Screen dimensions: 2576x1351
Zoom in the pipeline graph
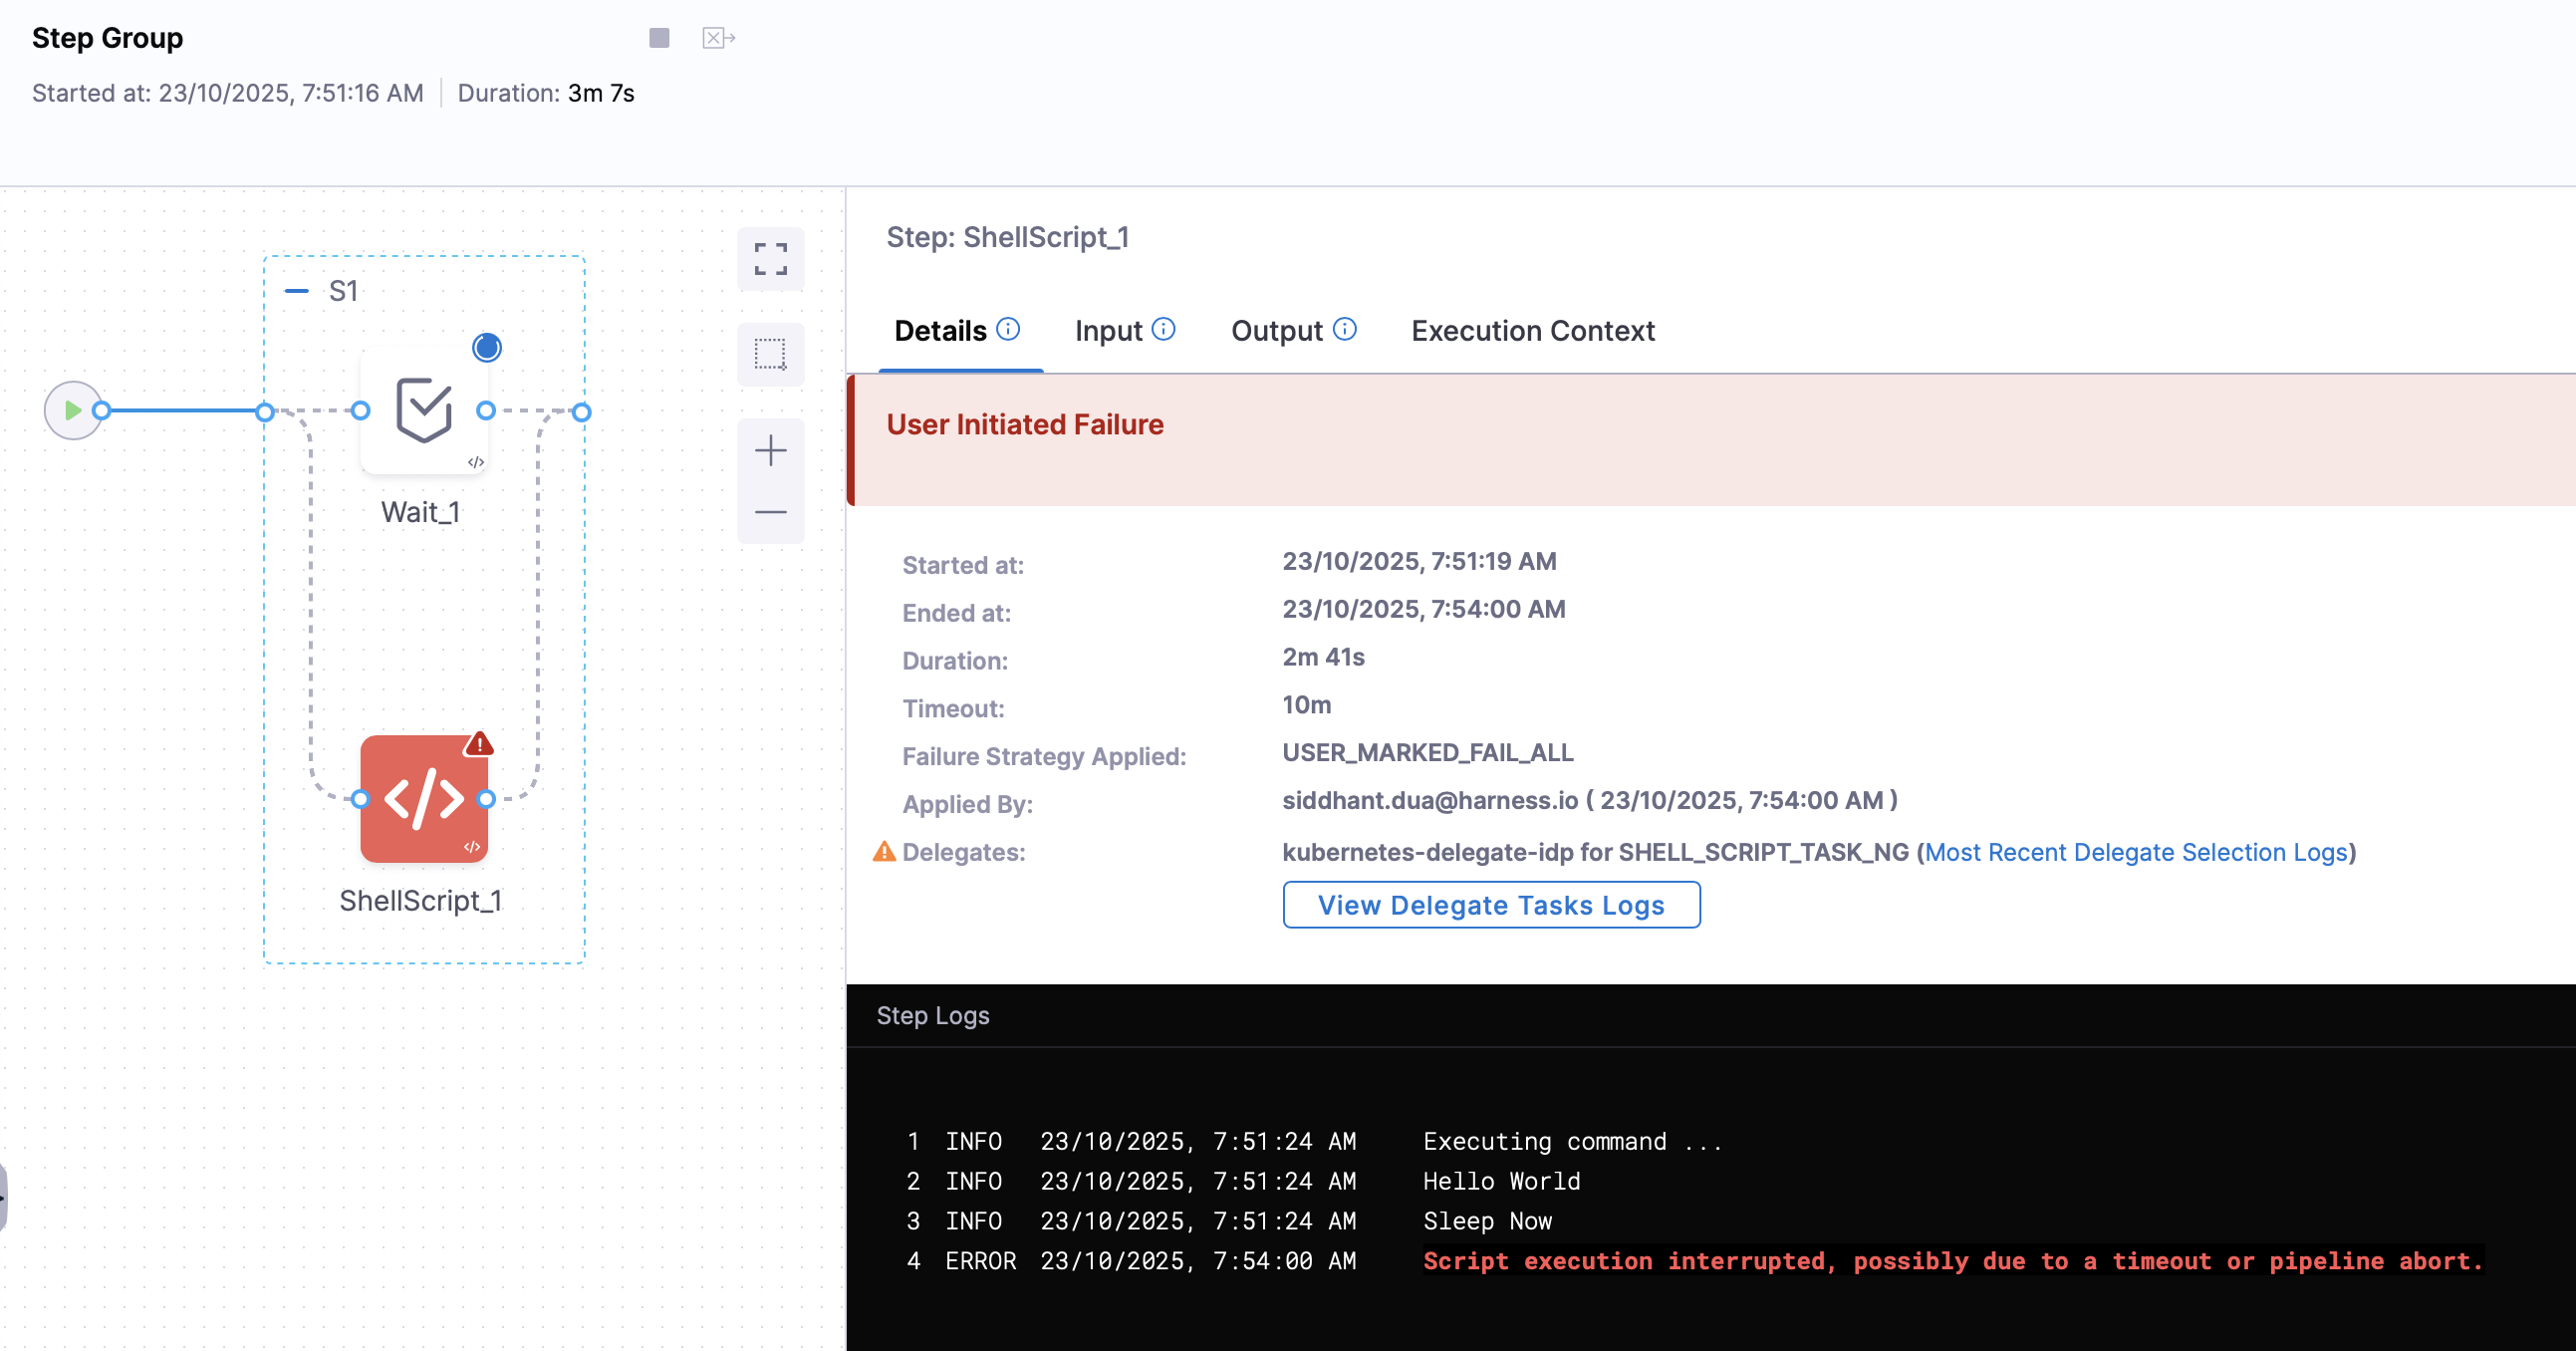[x=770, y=451]
